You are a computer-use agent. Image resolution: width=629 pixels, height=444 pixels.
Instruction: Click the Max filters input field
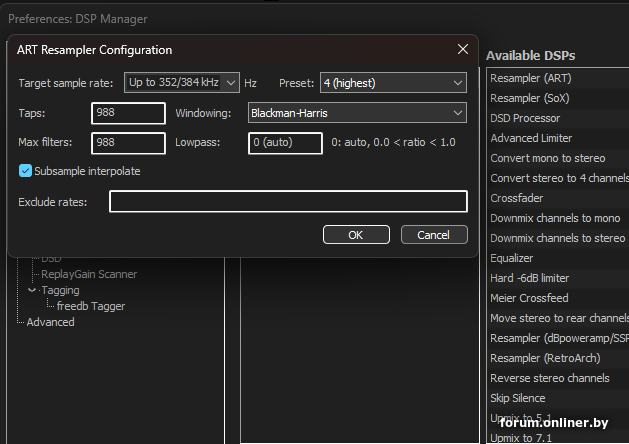[x=128, y=143]
